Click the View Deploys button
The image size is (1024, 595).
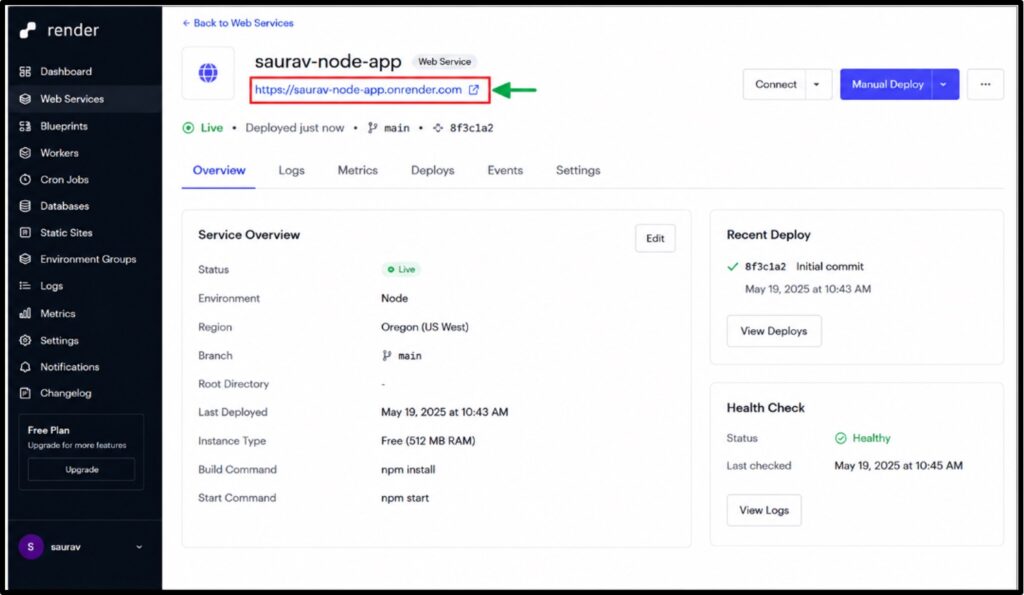pos(774,331)
